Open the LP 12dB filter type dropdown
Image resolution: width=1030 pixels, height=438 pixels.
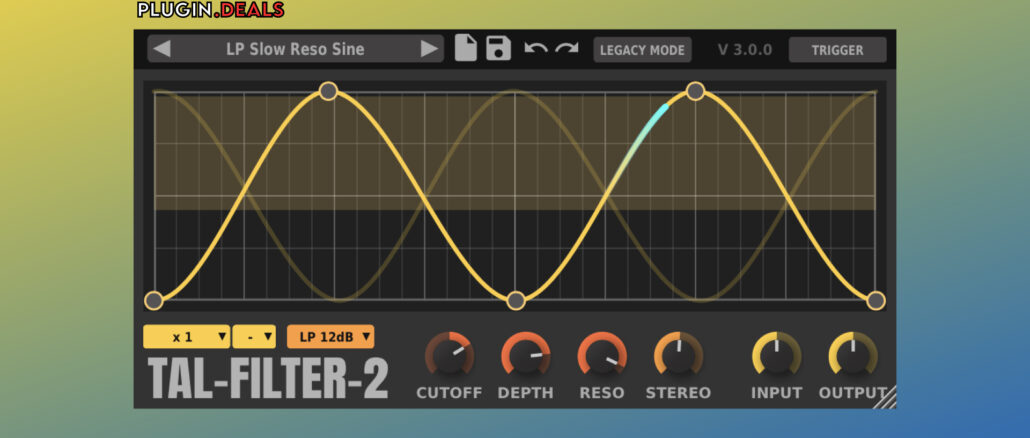(x=330, y=337)
